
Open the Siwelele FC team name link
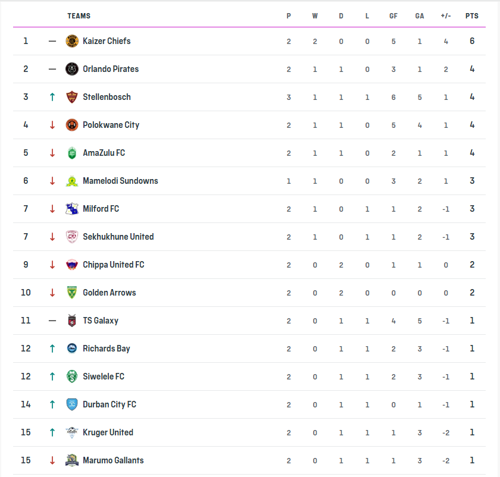[103, 377]
